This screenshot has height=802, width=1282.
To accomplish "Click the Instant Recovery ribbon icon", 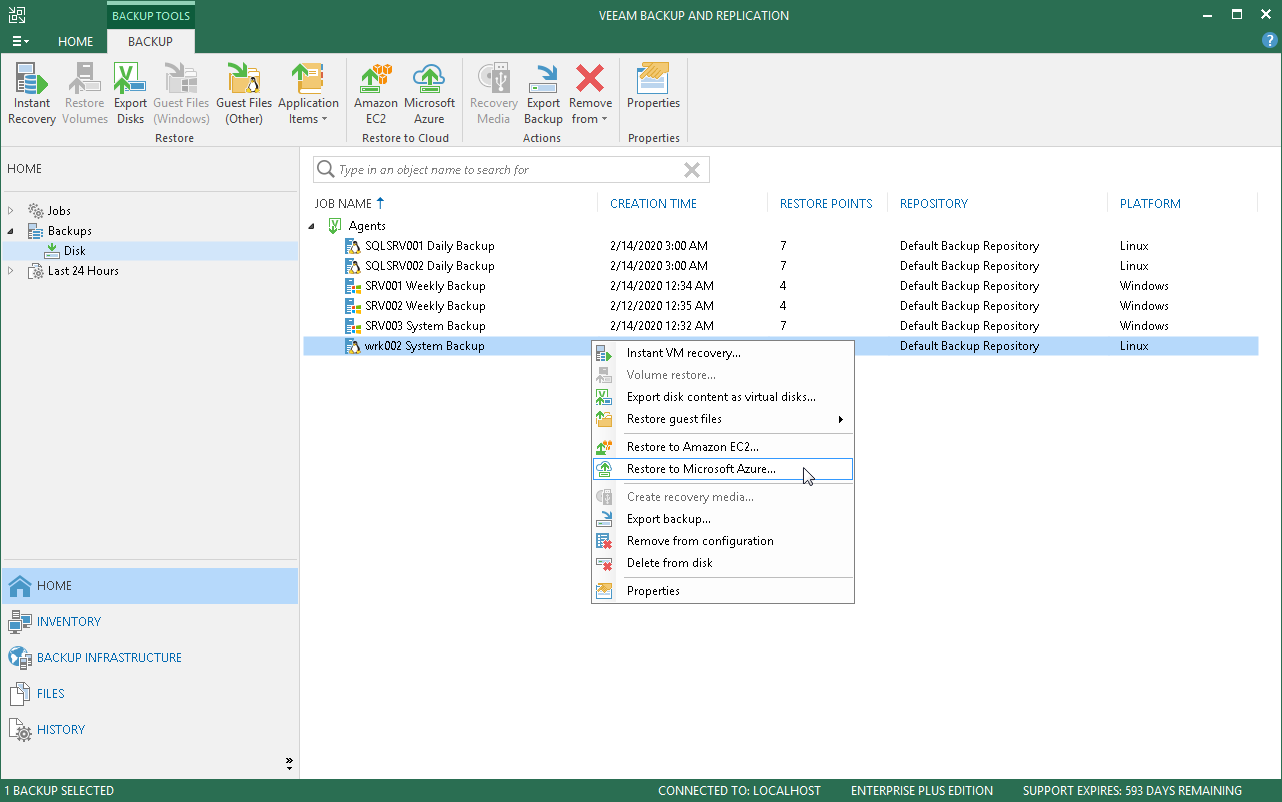I will point(32,94).
